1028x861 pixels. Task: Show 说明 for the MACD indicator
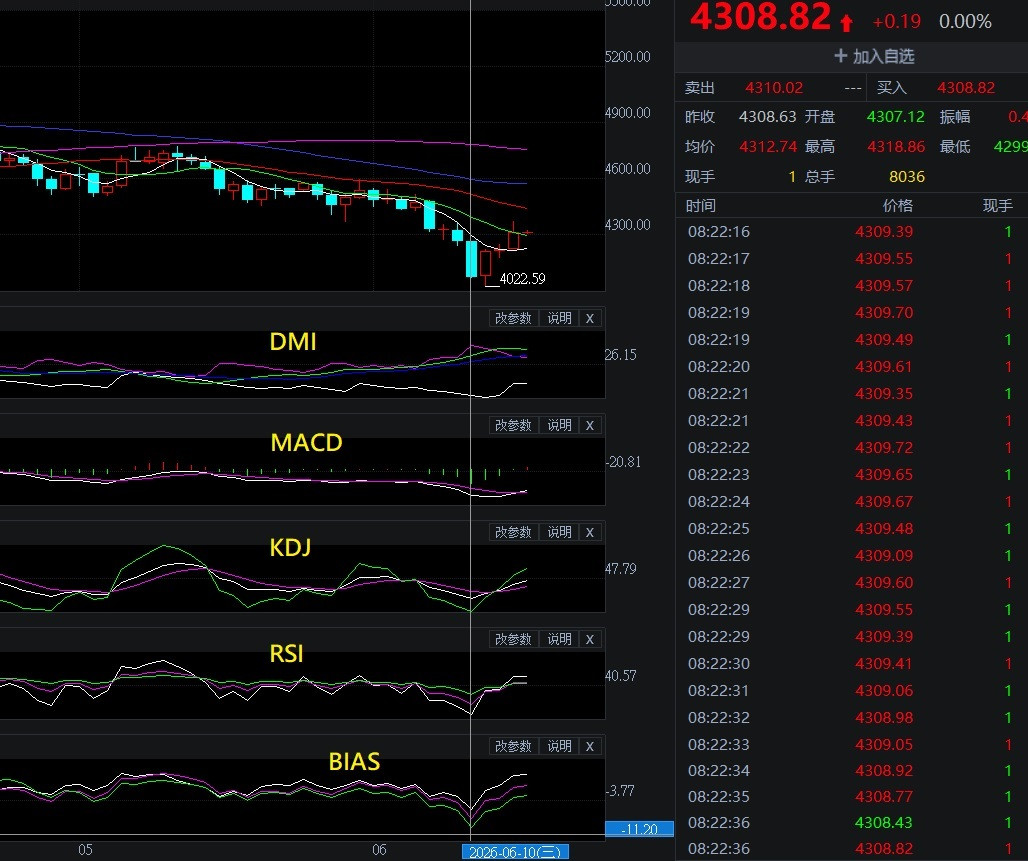tap(559, 426)
